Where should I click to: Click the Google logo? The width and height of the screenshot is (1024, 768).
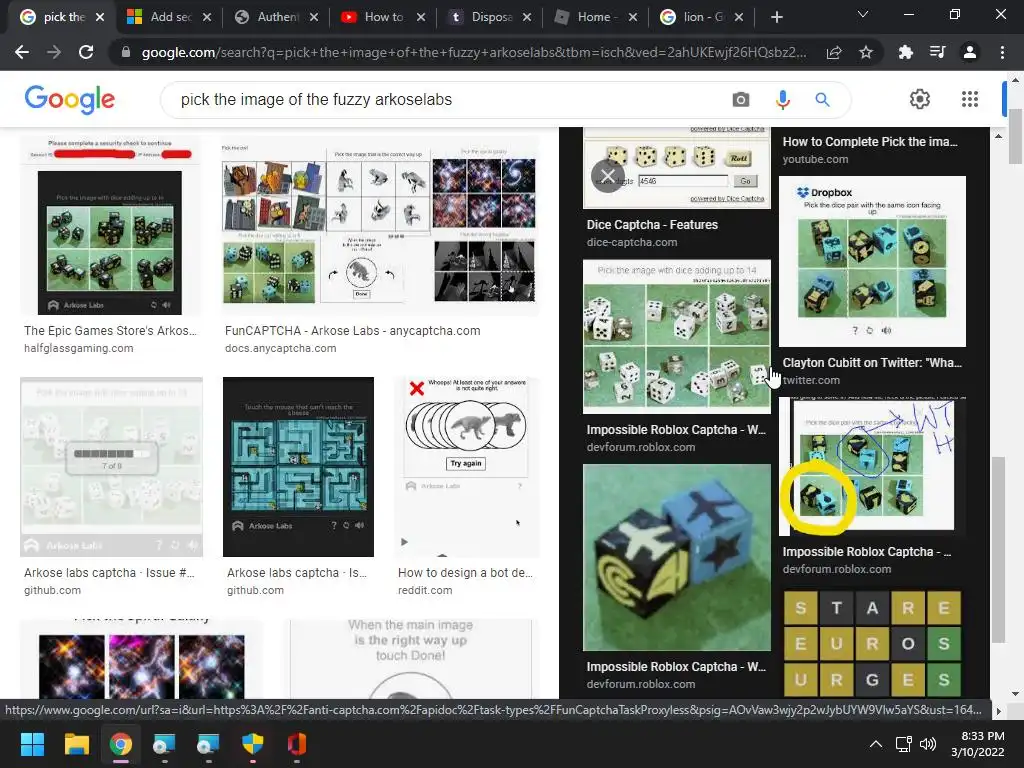(x=70, y=99)
